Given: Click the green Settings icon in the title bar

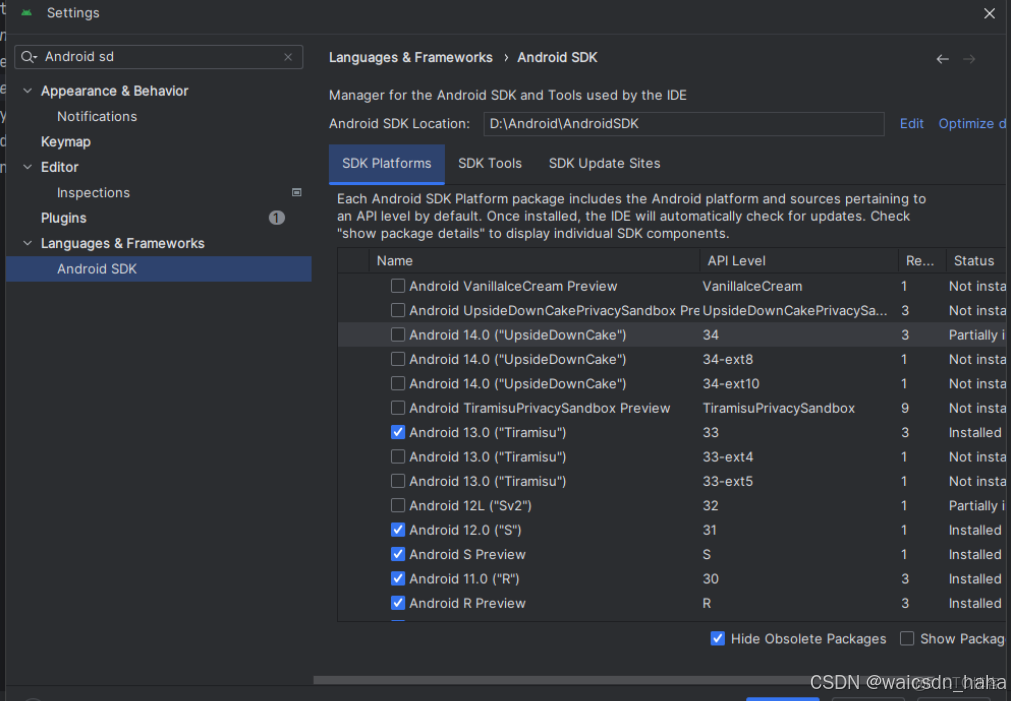Looking at the screenshot, I should pyautogui.click(x=27, y=12).
